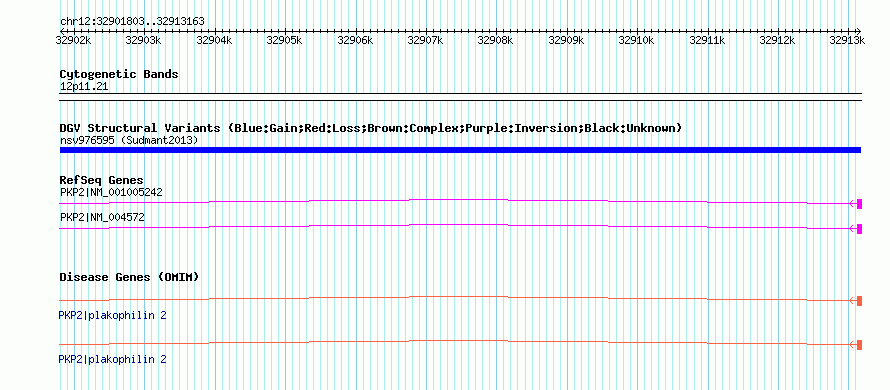Select the 32913k ruler position

coord(847,40)
